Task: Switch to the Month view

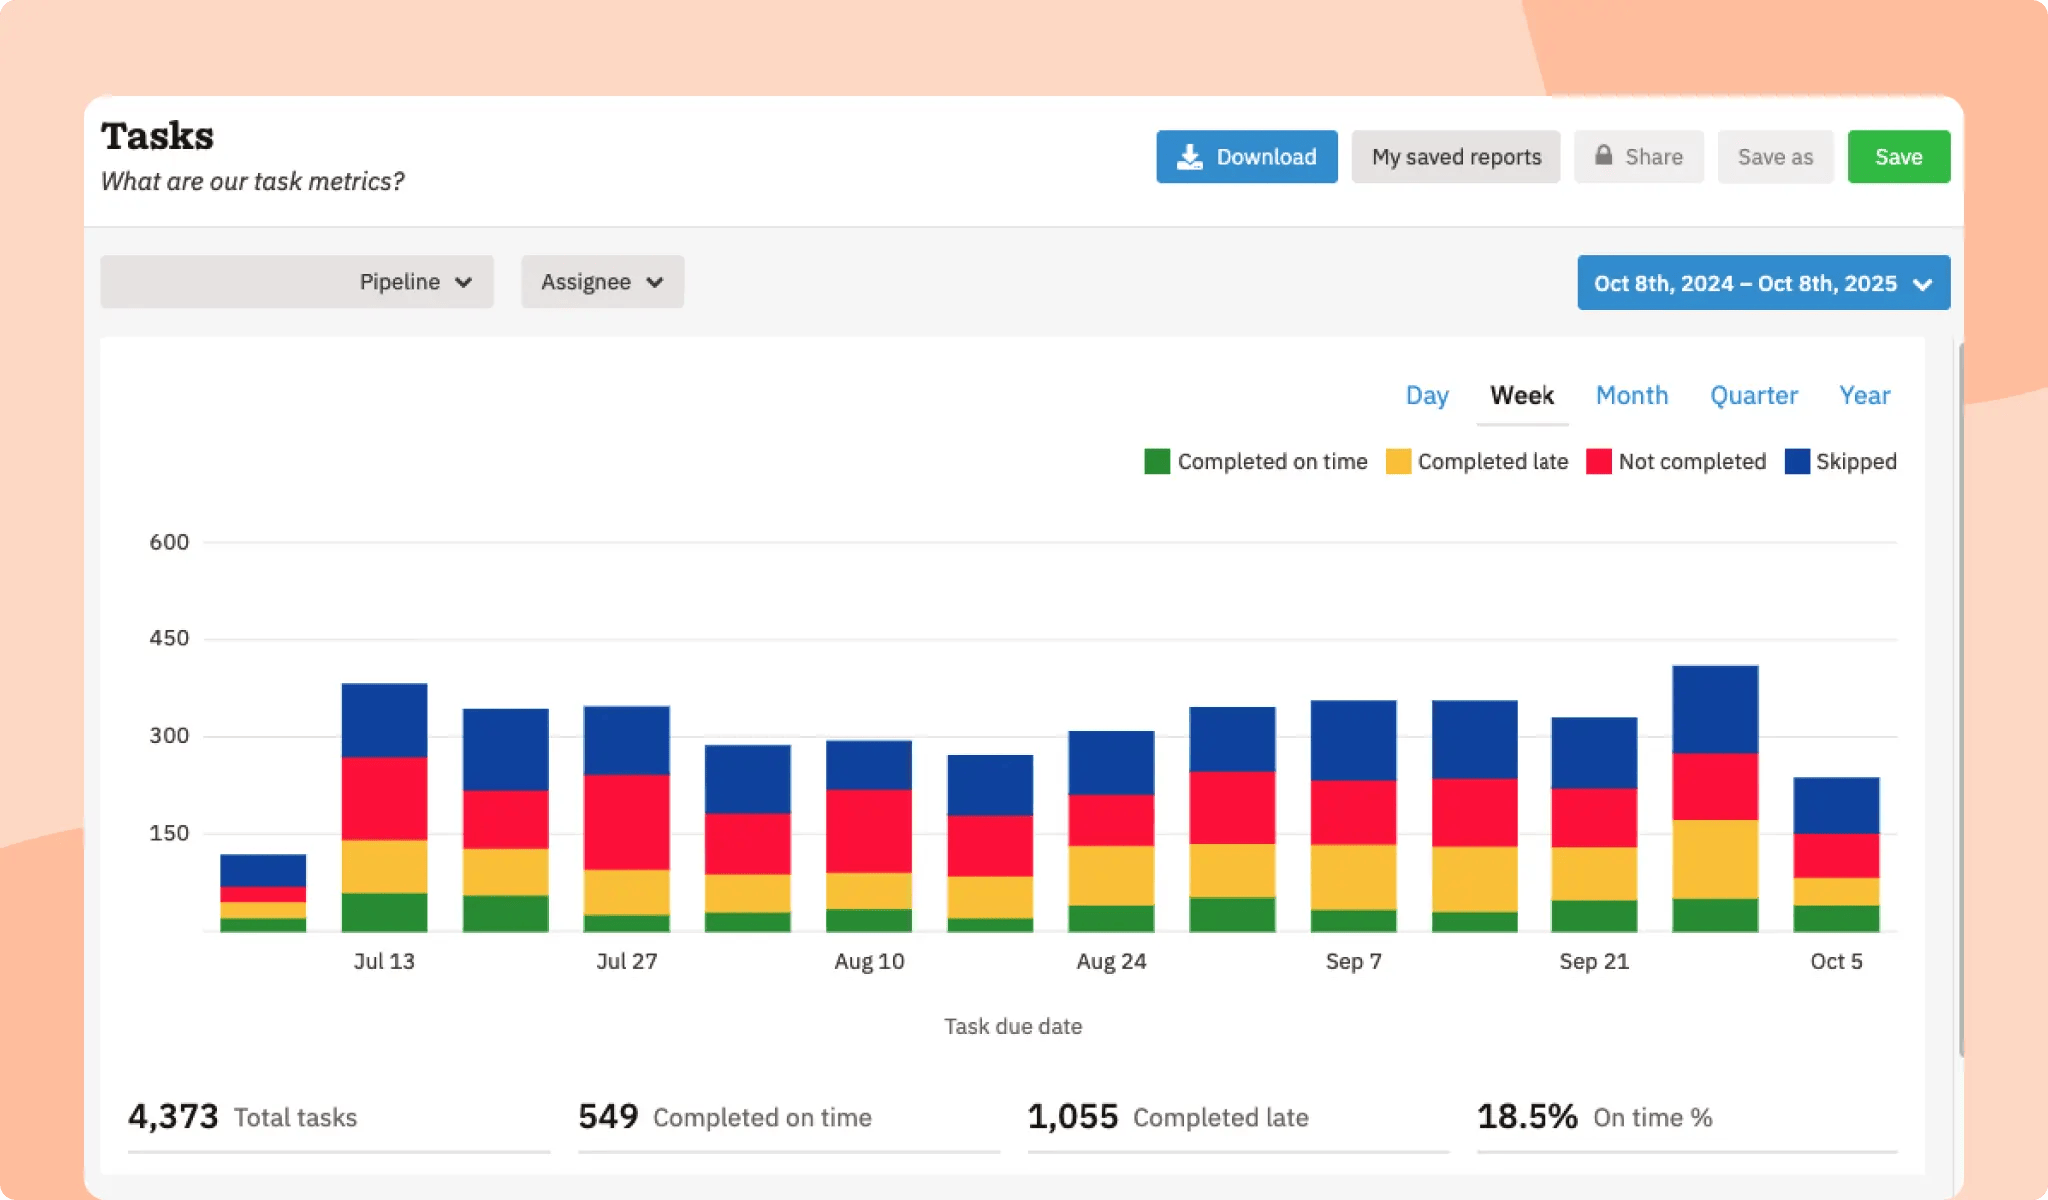Action: [x=1631, y=395]
